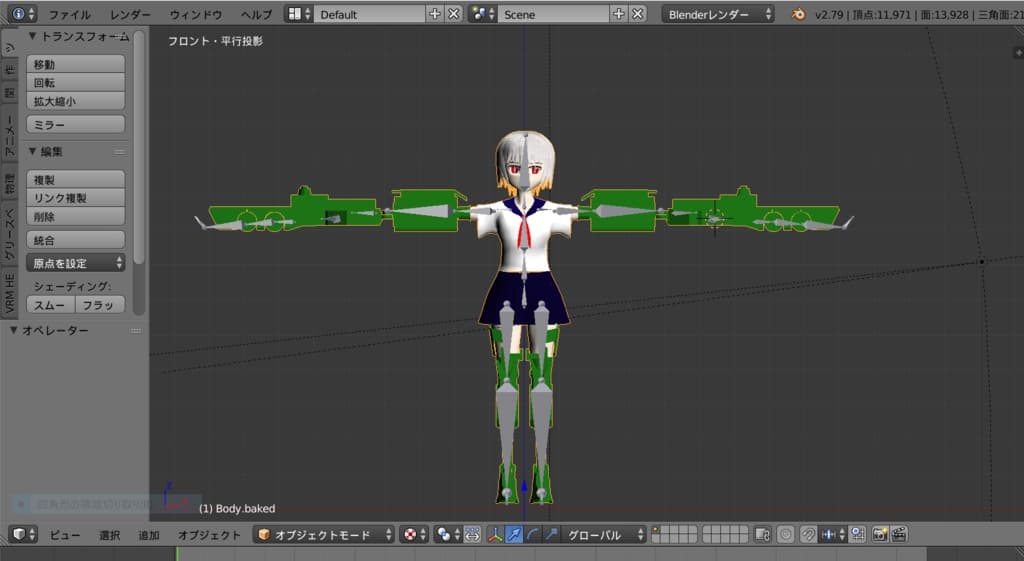1024x561 pixels.
Task: Click the add screen layout plus icon
Action: pyautogui.click(x=434, y=14)
